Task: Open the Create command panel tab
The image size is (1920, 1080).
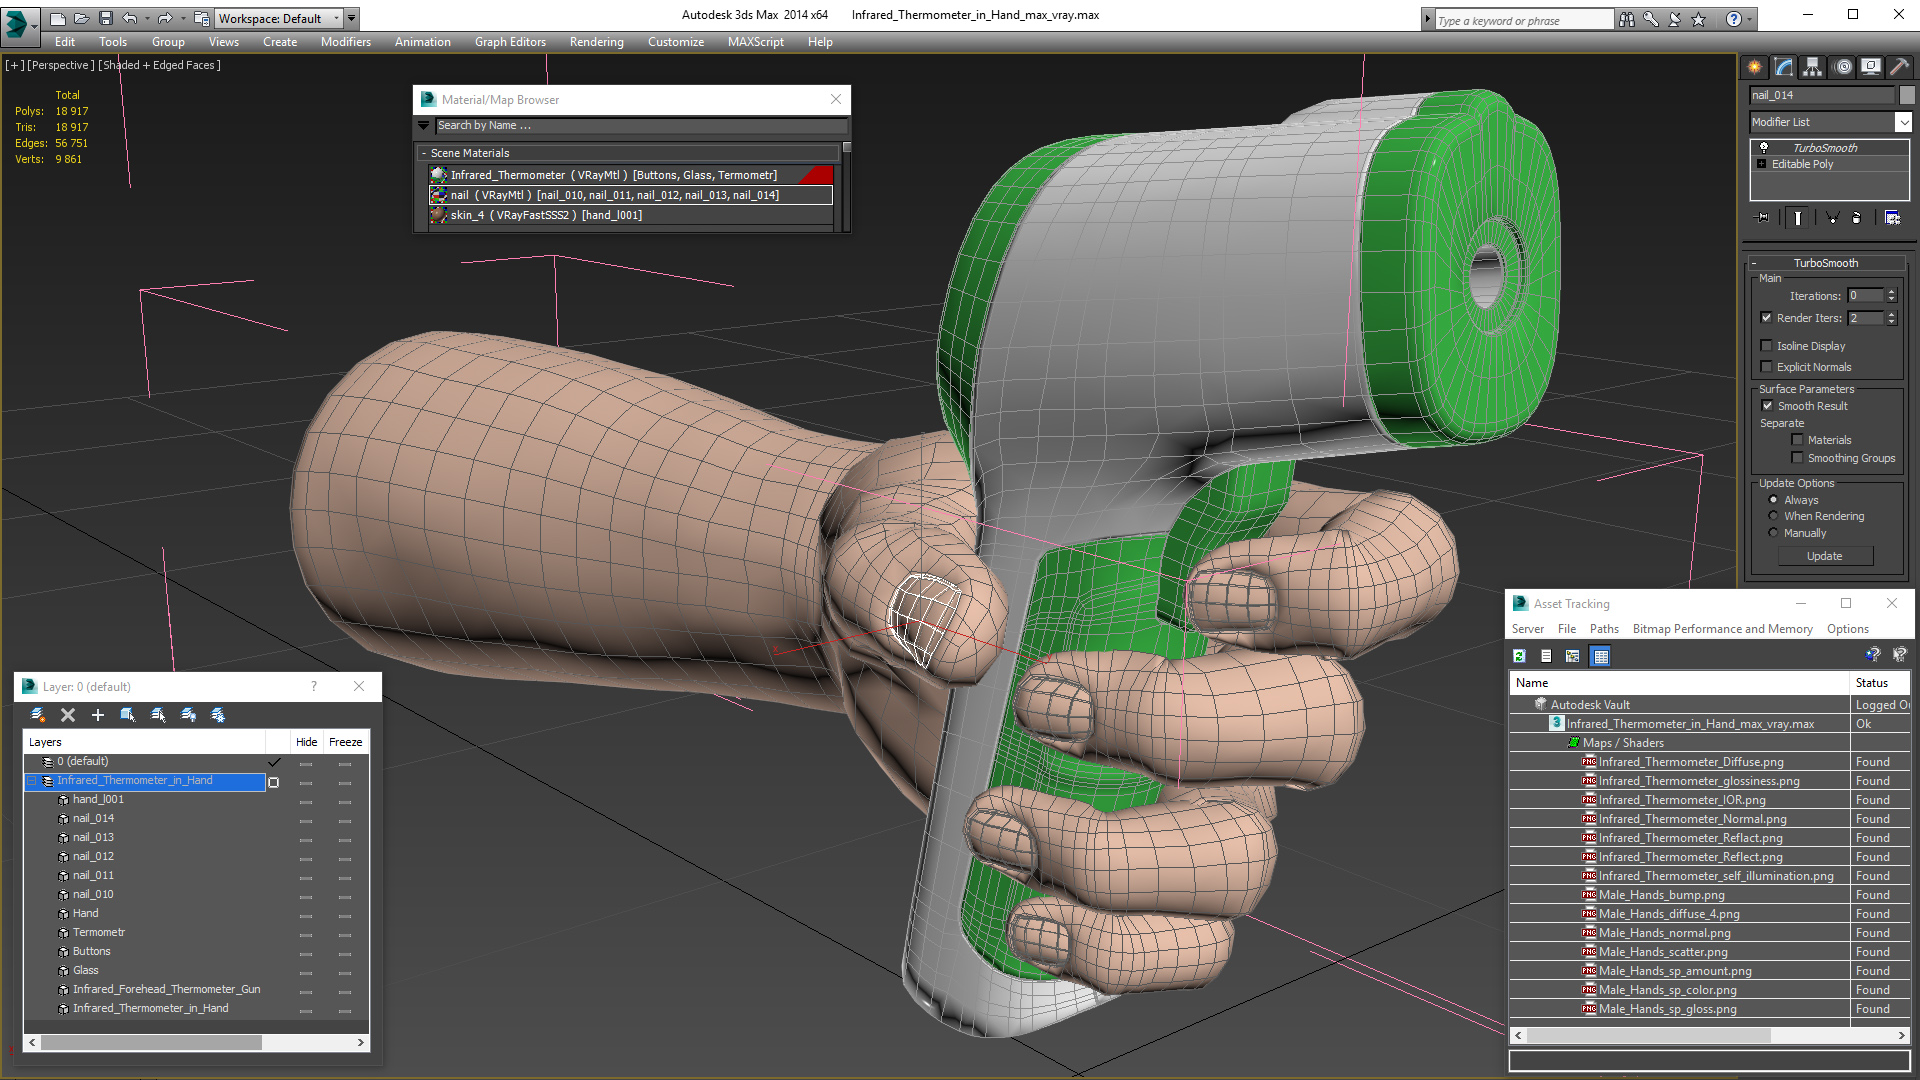Action: [x=1755, y=67]
